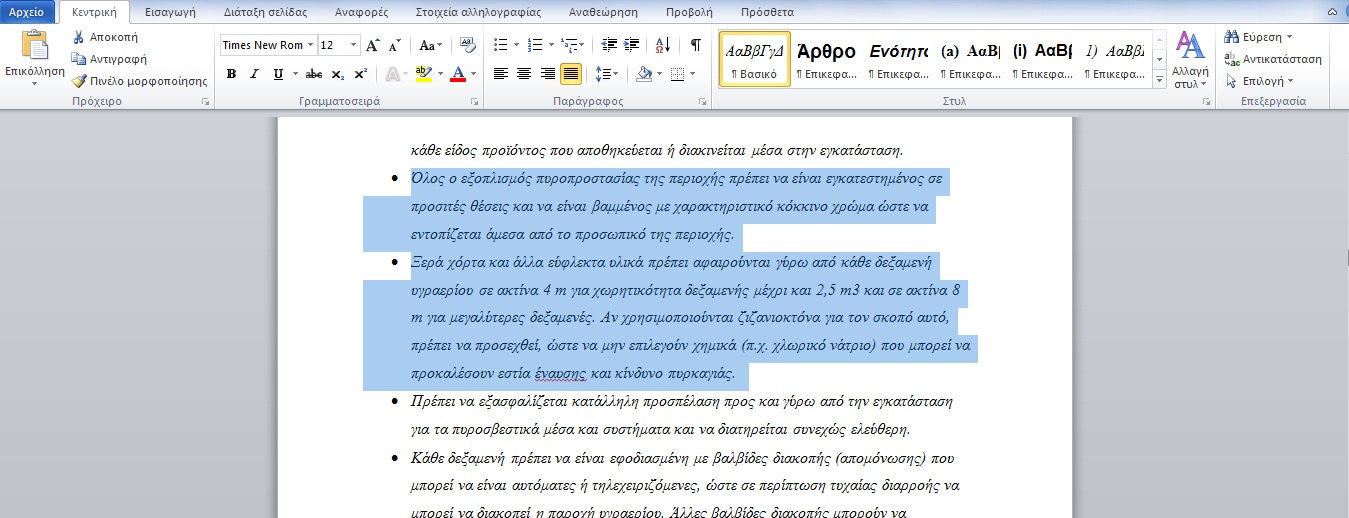This screenshot has width=1349, height=518.
Task: Select the Βασικό style thumbnail
Action: [755, 59]
